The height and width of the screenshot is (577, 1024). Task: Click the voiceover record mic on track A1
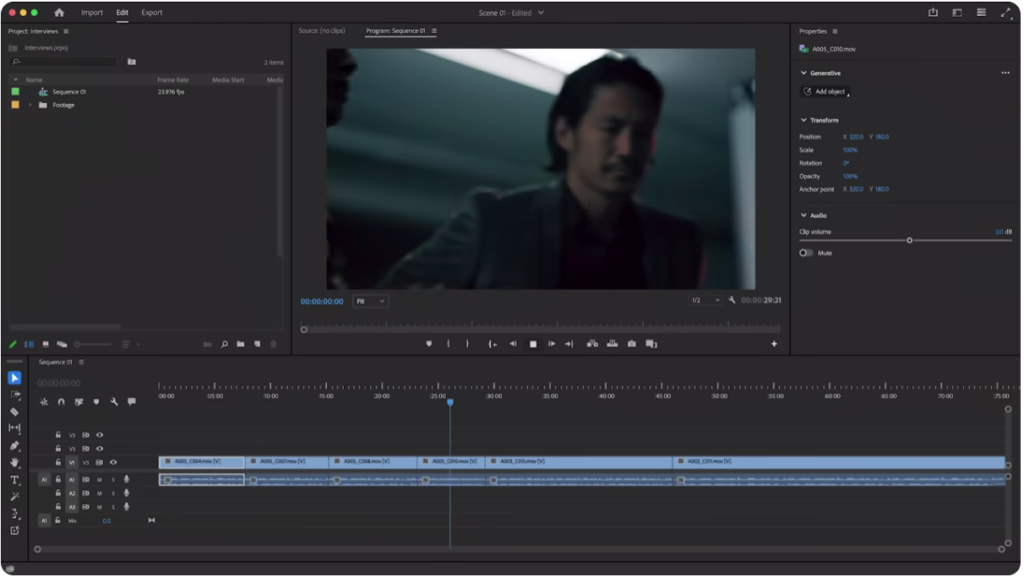(x=128, y=479)
